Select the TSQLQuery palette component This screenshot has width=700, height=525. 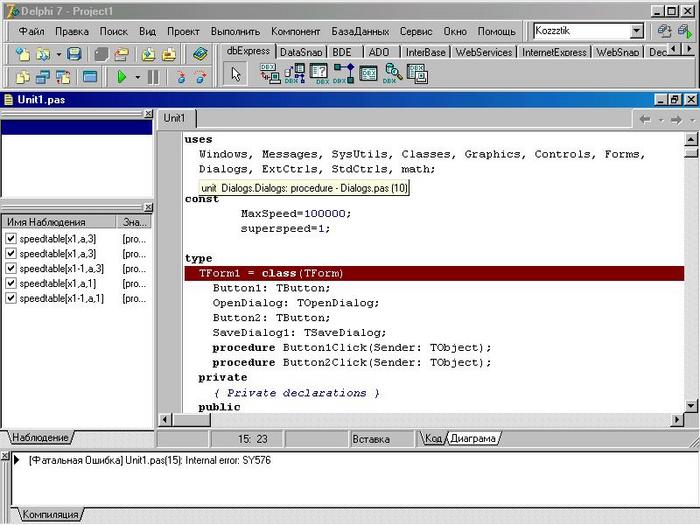pos(319,74)
